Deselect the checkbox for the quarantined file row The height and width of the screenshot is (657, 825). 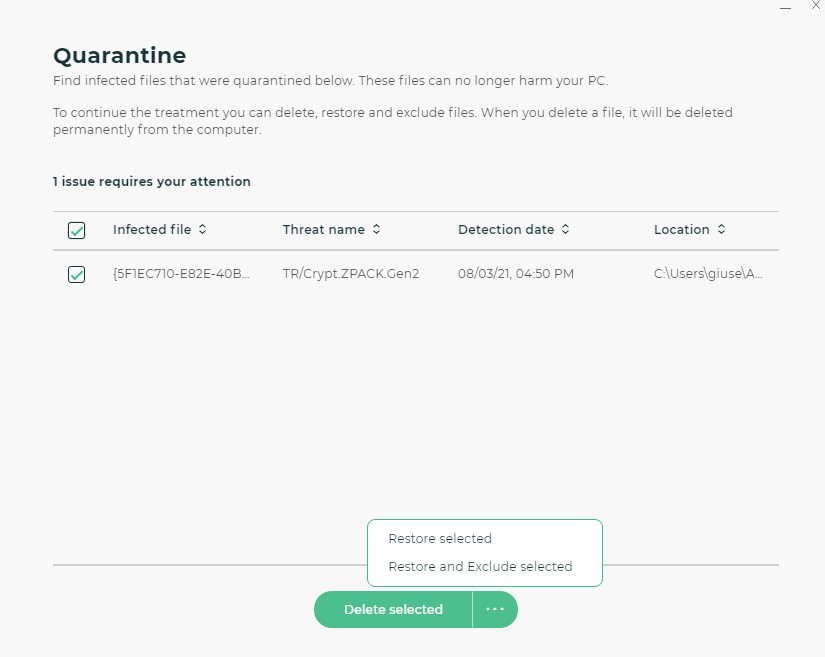[x=77, y=274]
